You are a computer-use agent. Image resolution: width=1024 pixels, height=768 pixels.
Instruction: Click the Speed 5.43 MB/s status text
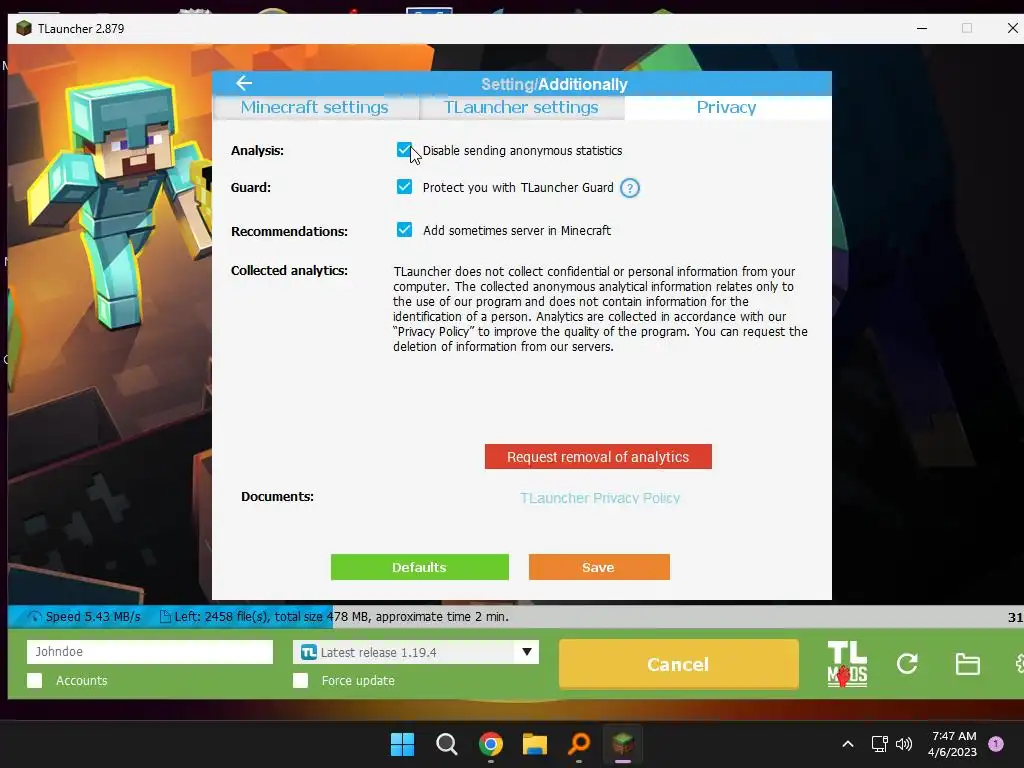pyautogui.click(x=93, y=616)
